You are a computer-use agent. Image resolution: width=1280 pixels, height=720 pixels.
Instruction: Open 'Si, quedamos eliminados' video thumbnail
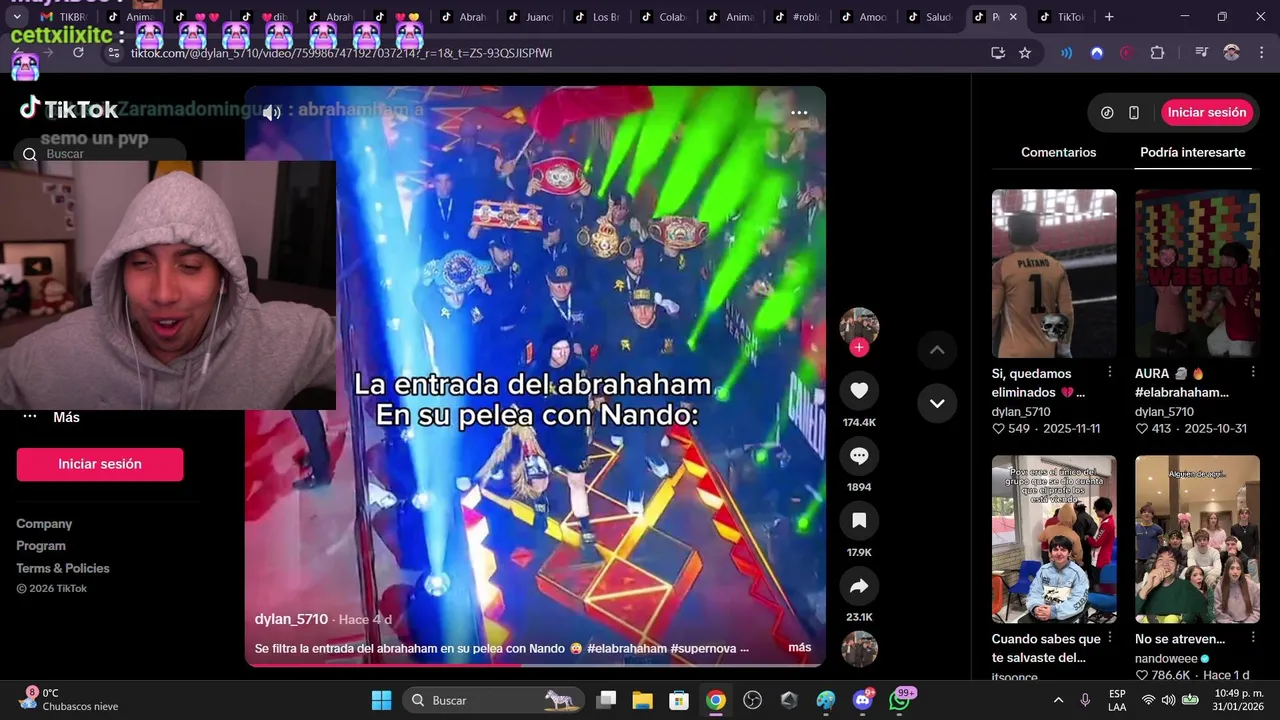(1054, 273)
